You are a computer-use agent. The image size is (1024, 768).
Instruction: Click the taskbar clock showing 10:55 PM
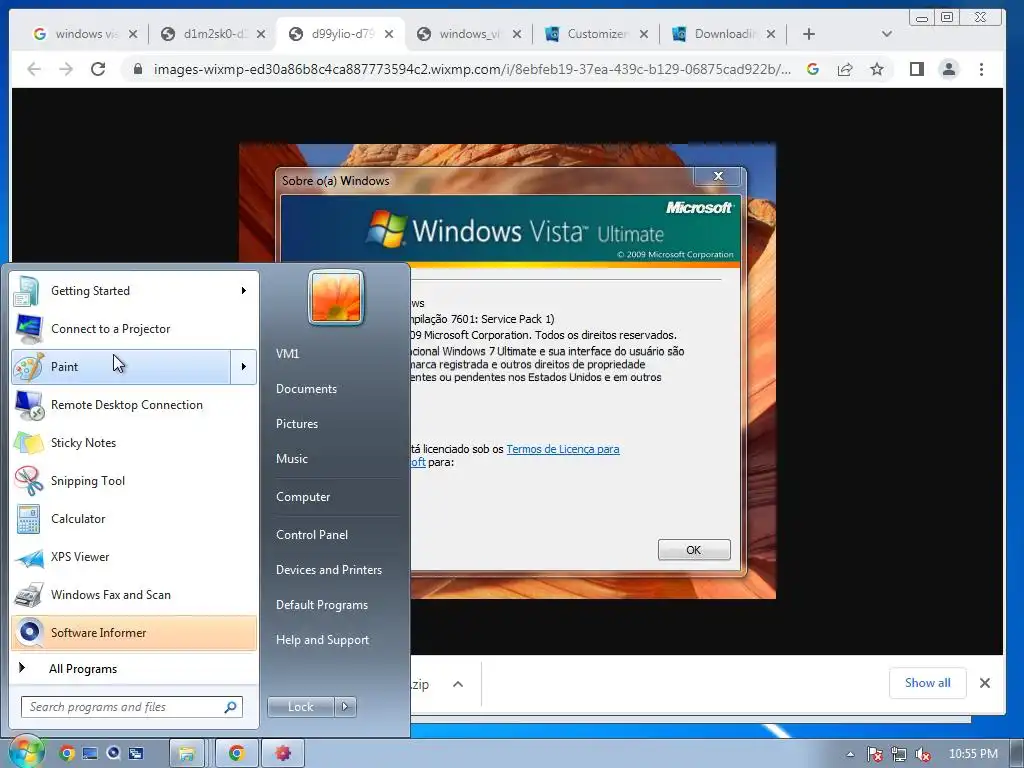(973, 754)
